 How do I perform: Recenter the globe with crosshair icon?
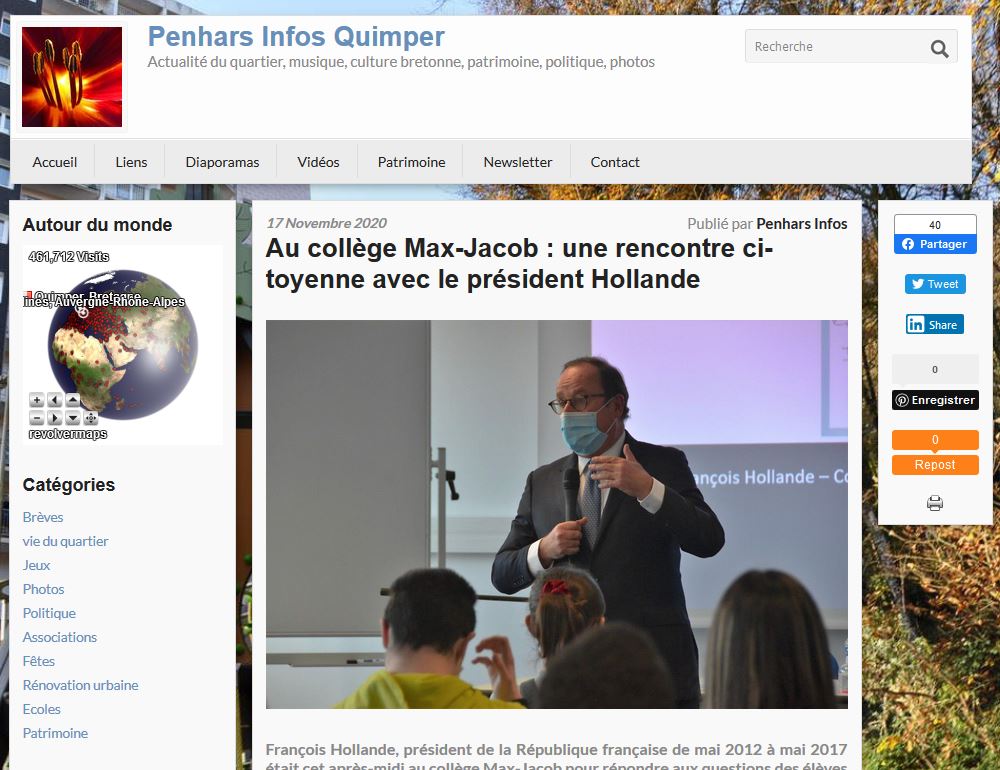tap(91, 418)
